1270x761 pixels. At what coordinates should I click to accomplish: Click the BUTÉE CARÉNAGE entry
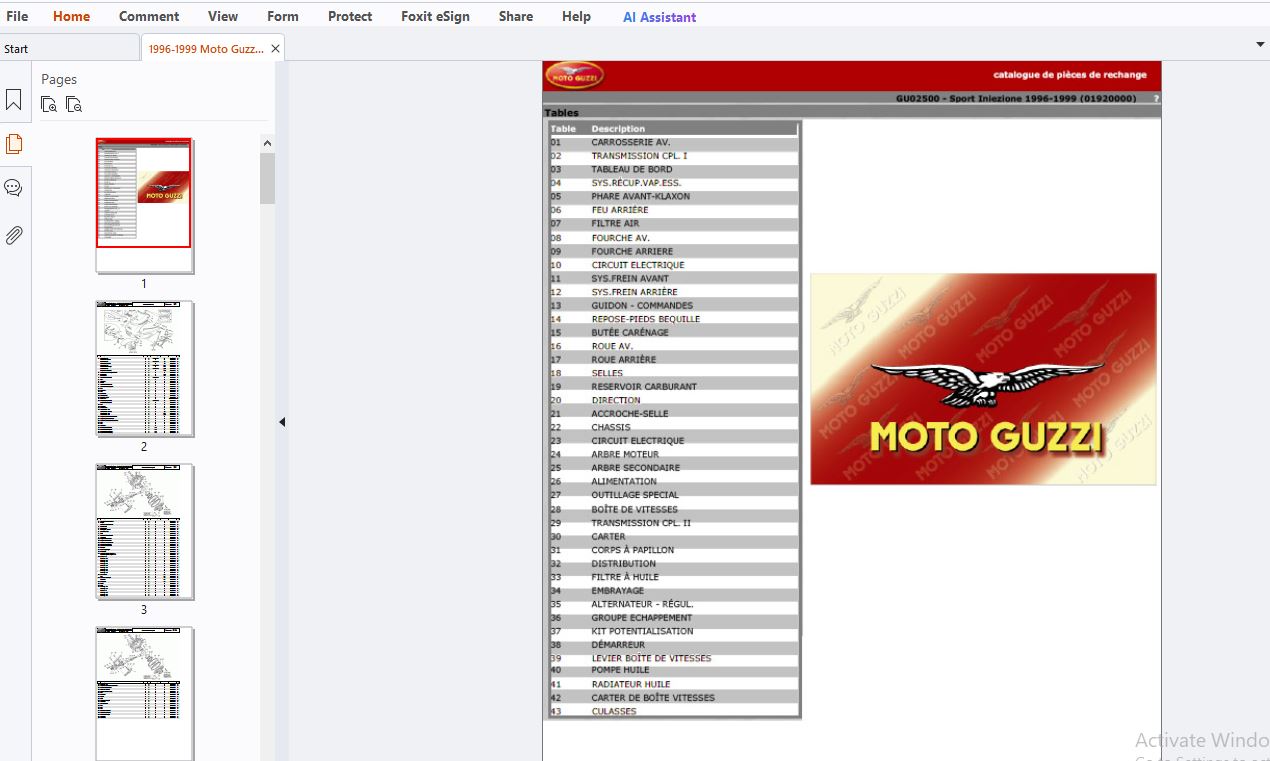(630, 333)
